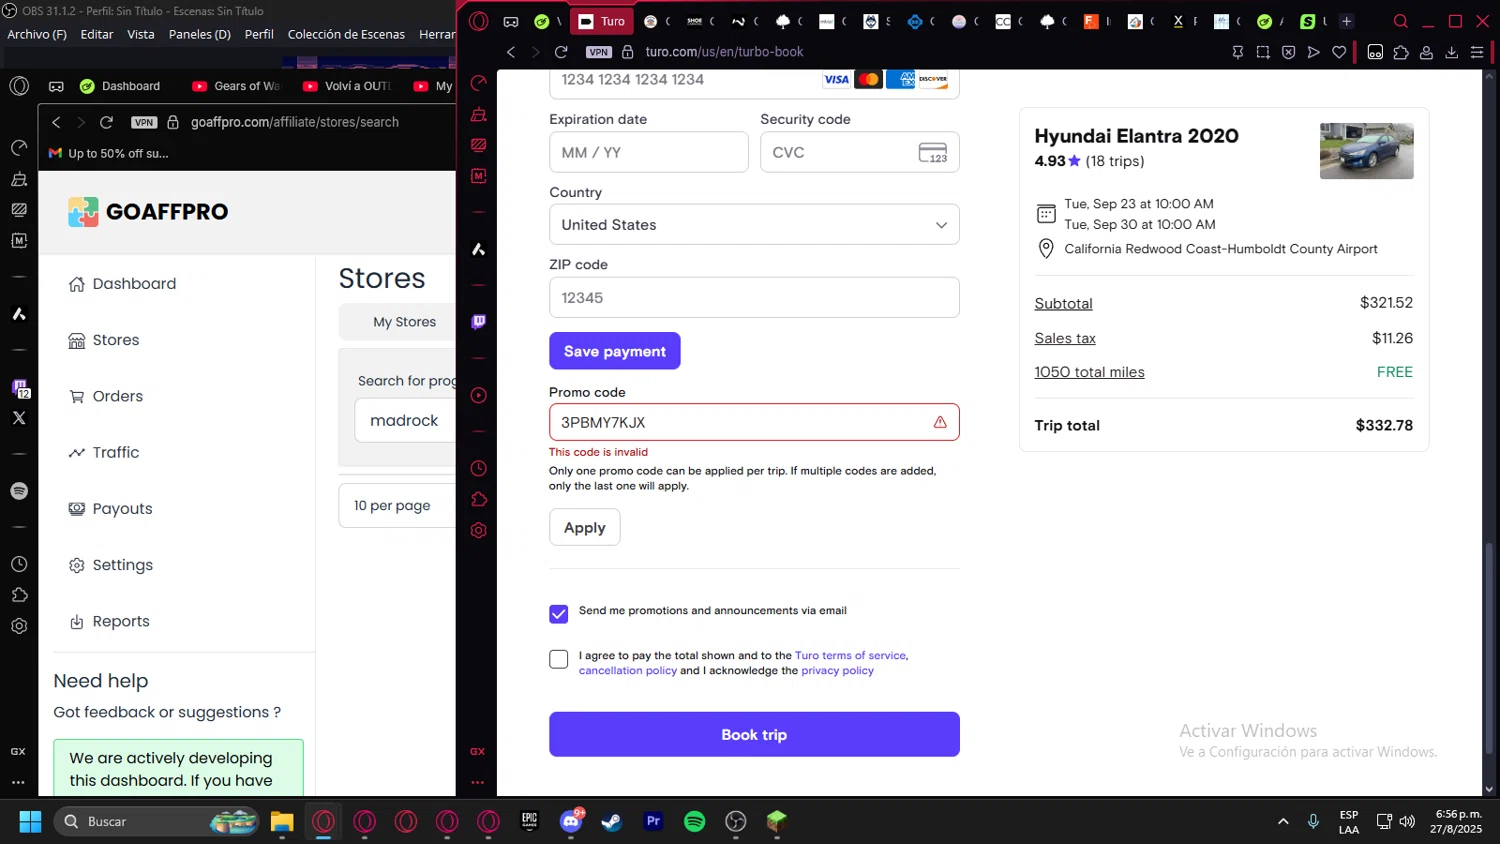Reload the GoAffPro page
This screenshot has width=1500, height=844.
[x=106, y=122]
